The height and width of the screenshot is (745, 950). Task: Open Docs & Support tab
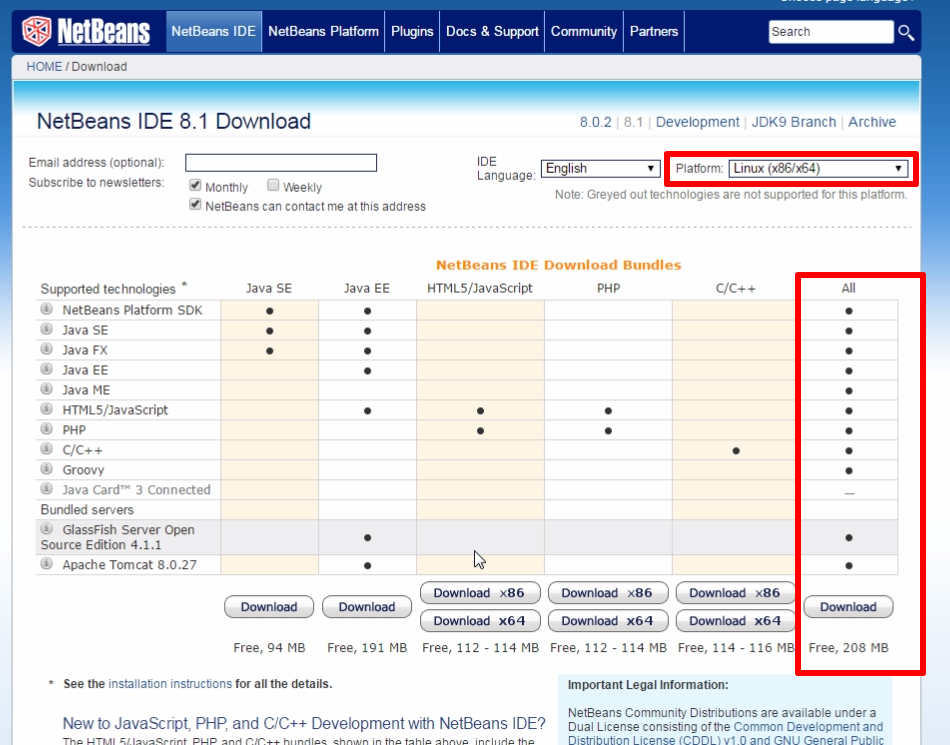492,31
